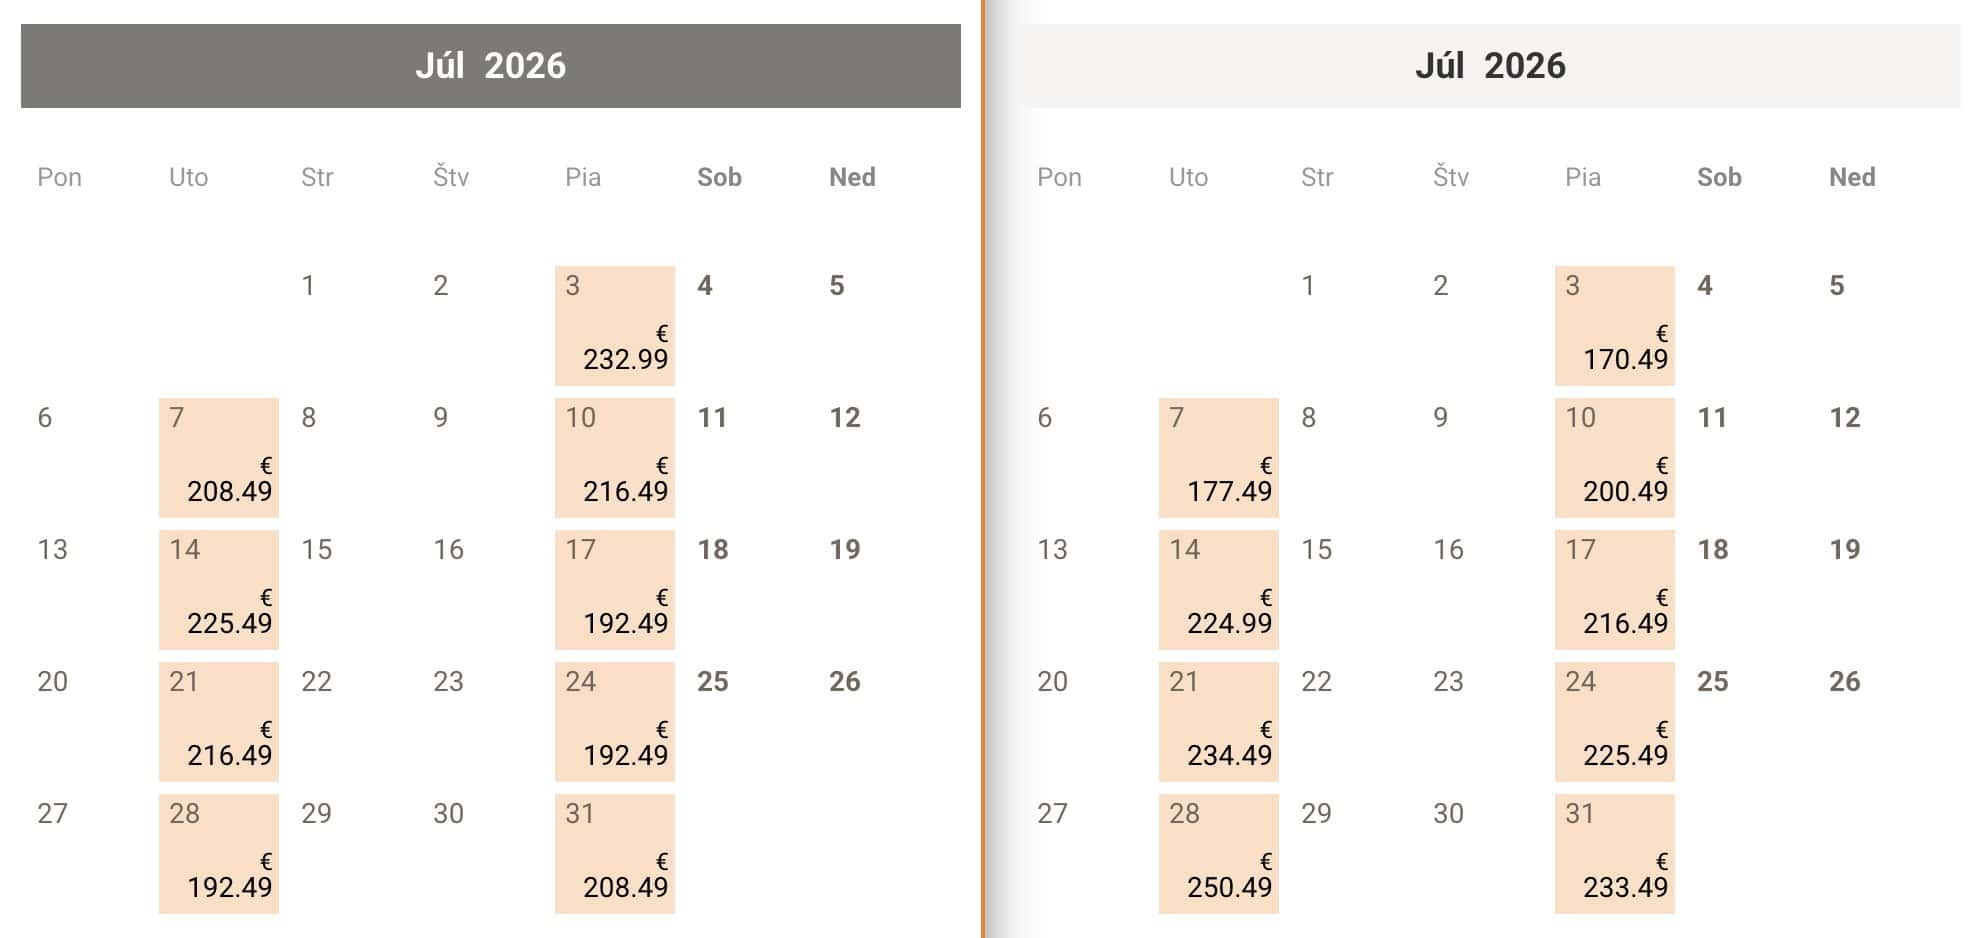Choose July 21 at €216.49

tap(218, 722)
